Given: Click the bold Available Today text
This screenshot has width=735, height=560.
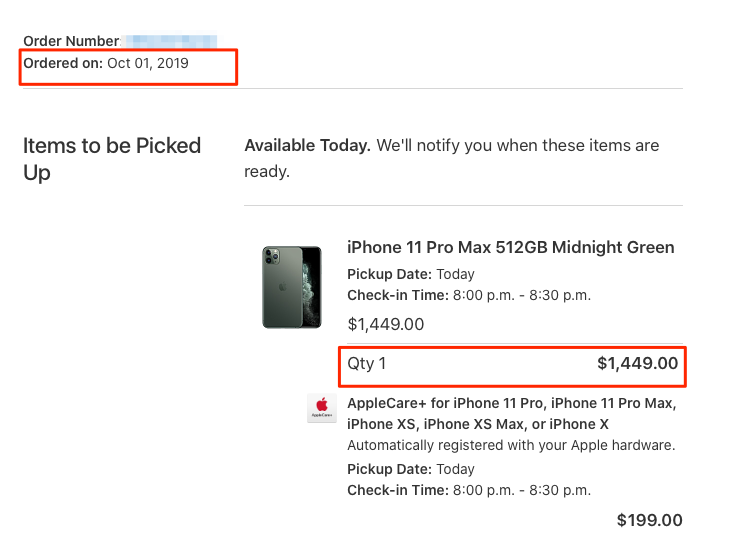Looking at the screenshot, I should click(x=307, y=145).
